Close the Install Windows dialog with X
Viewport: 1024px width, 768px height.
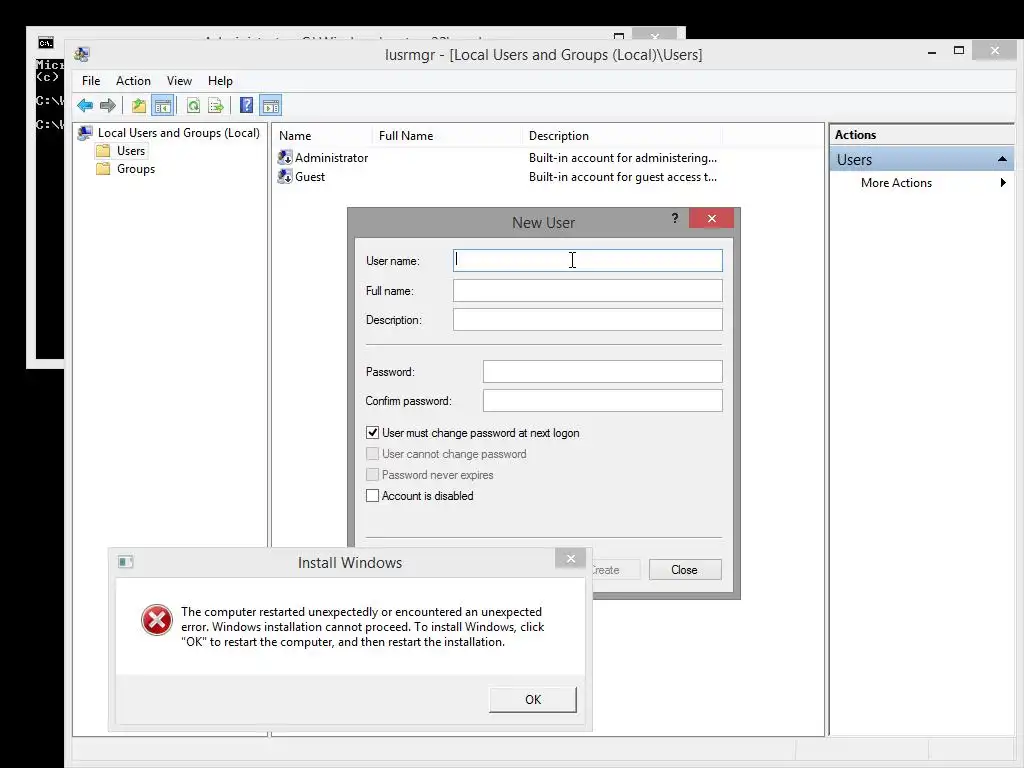tap(571, 558)
